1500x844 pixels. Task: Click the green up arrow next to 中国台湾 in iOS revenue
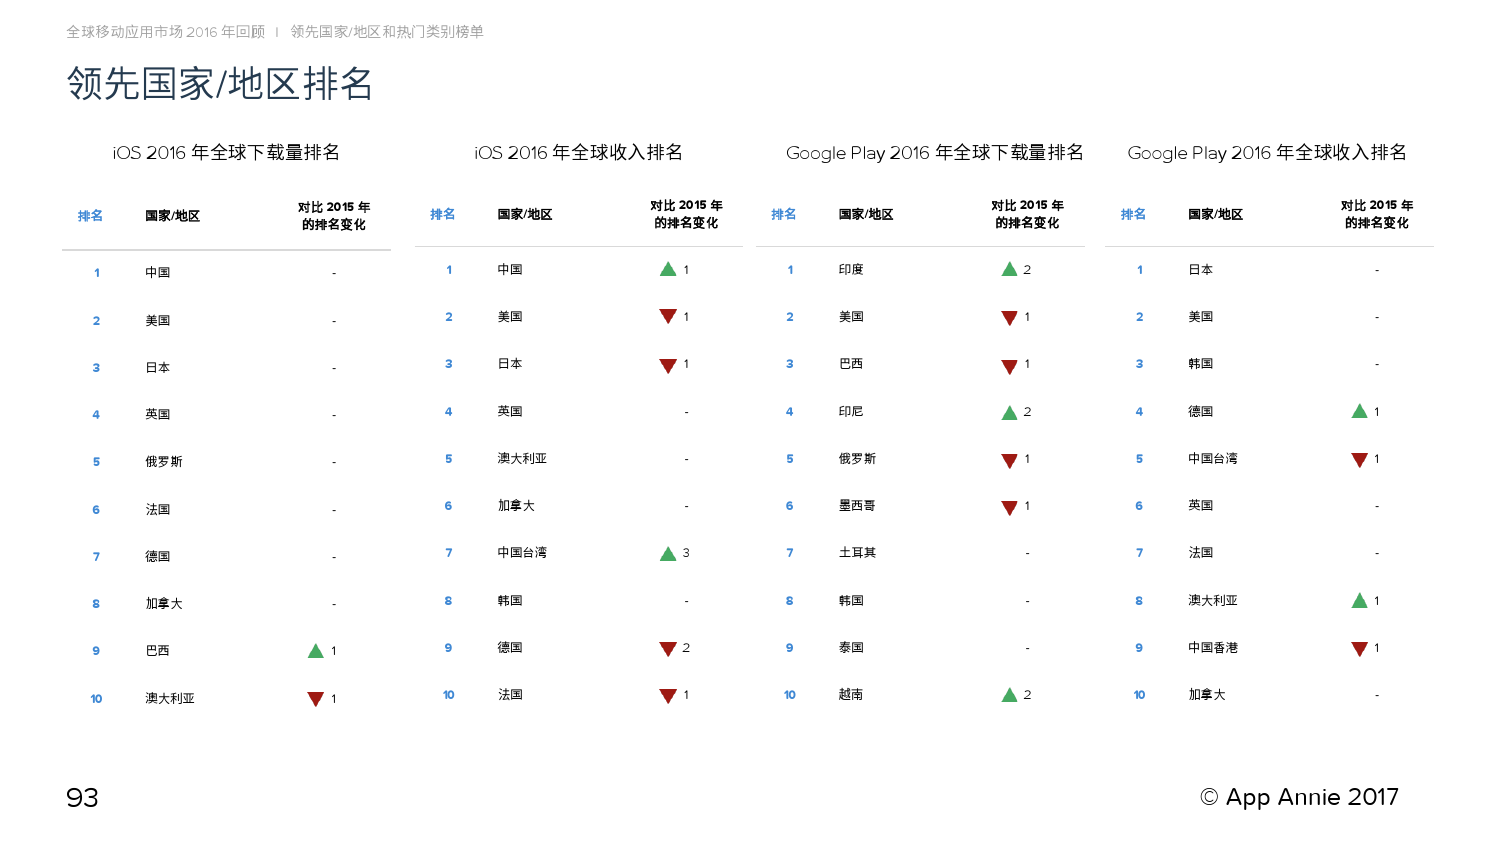[668, 553]
